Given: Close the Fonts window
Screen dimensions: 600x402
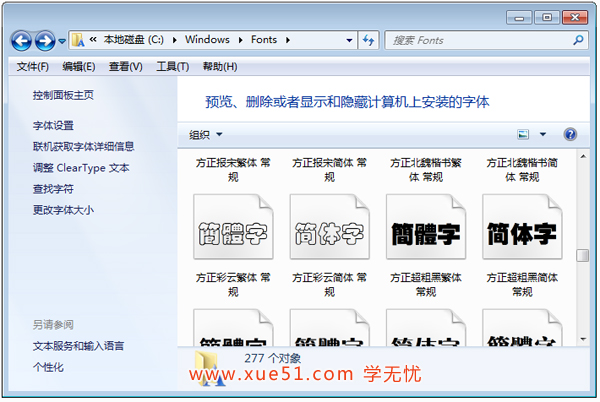Looking at the screenshot, I should point(575,18).
